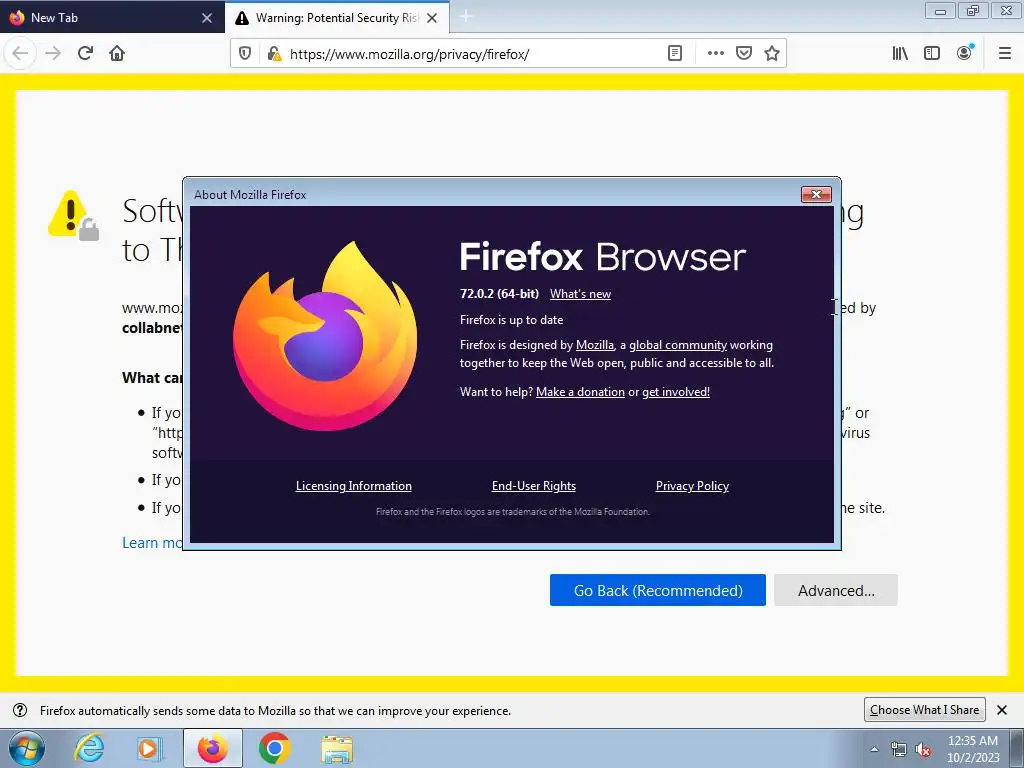
Task: Open Windows Media Player taskbar icon
Action: 150,748
